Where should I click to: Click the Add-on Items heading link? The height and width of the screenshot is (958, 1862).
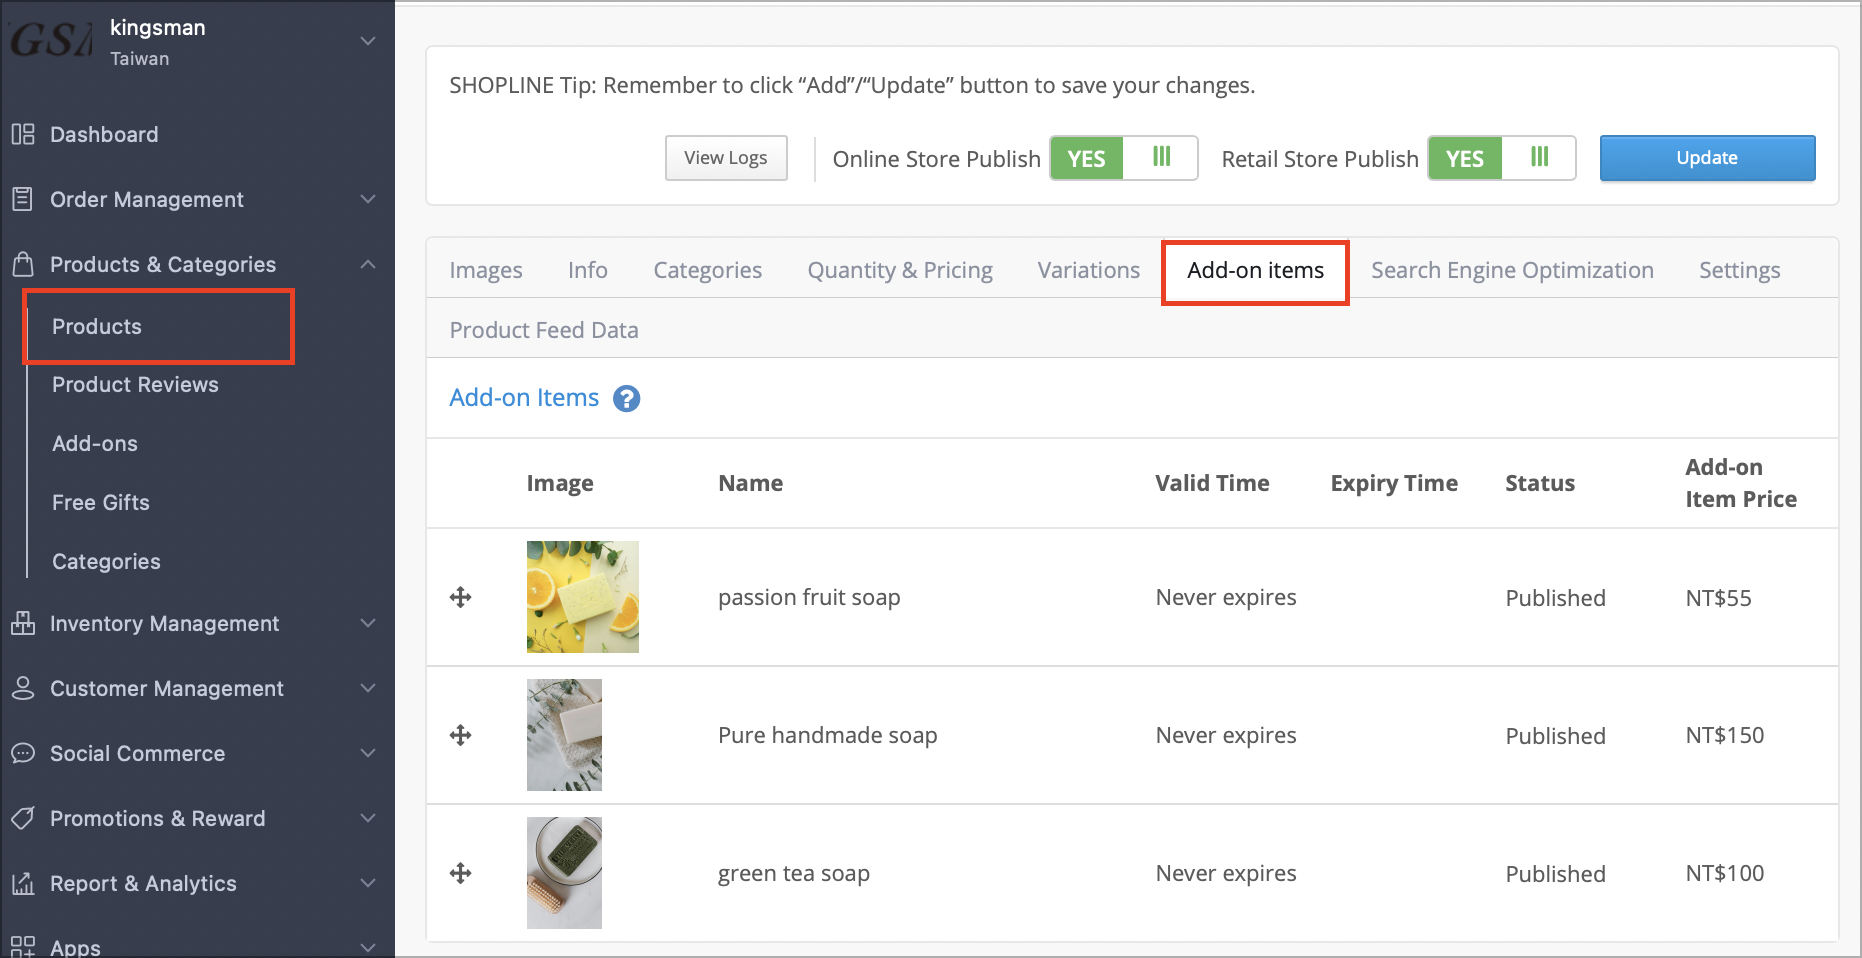pyautogui.click(x=524, y=398)
